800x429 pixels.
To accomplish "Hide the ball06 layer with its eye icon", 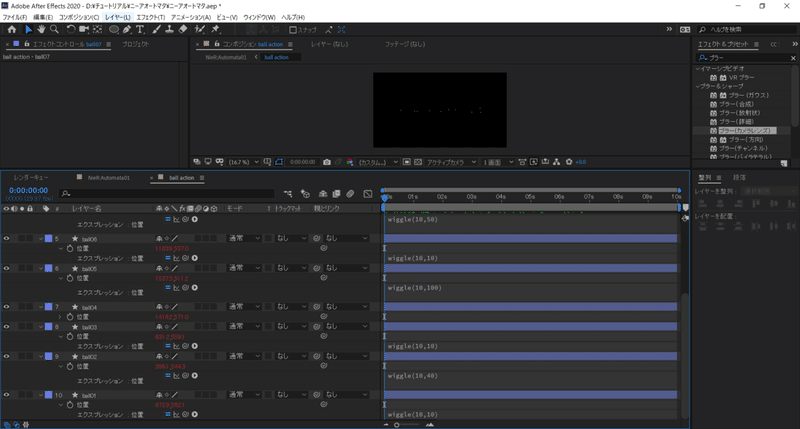I will pos(7,238).
